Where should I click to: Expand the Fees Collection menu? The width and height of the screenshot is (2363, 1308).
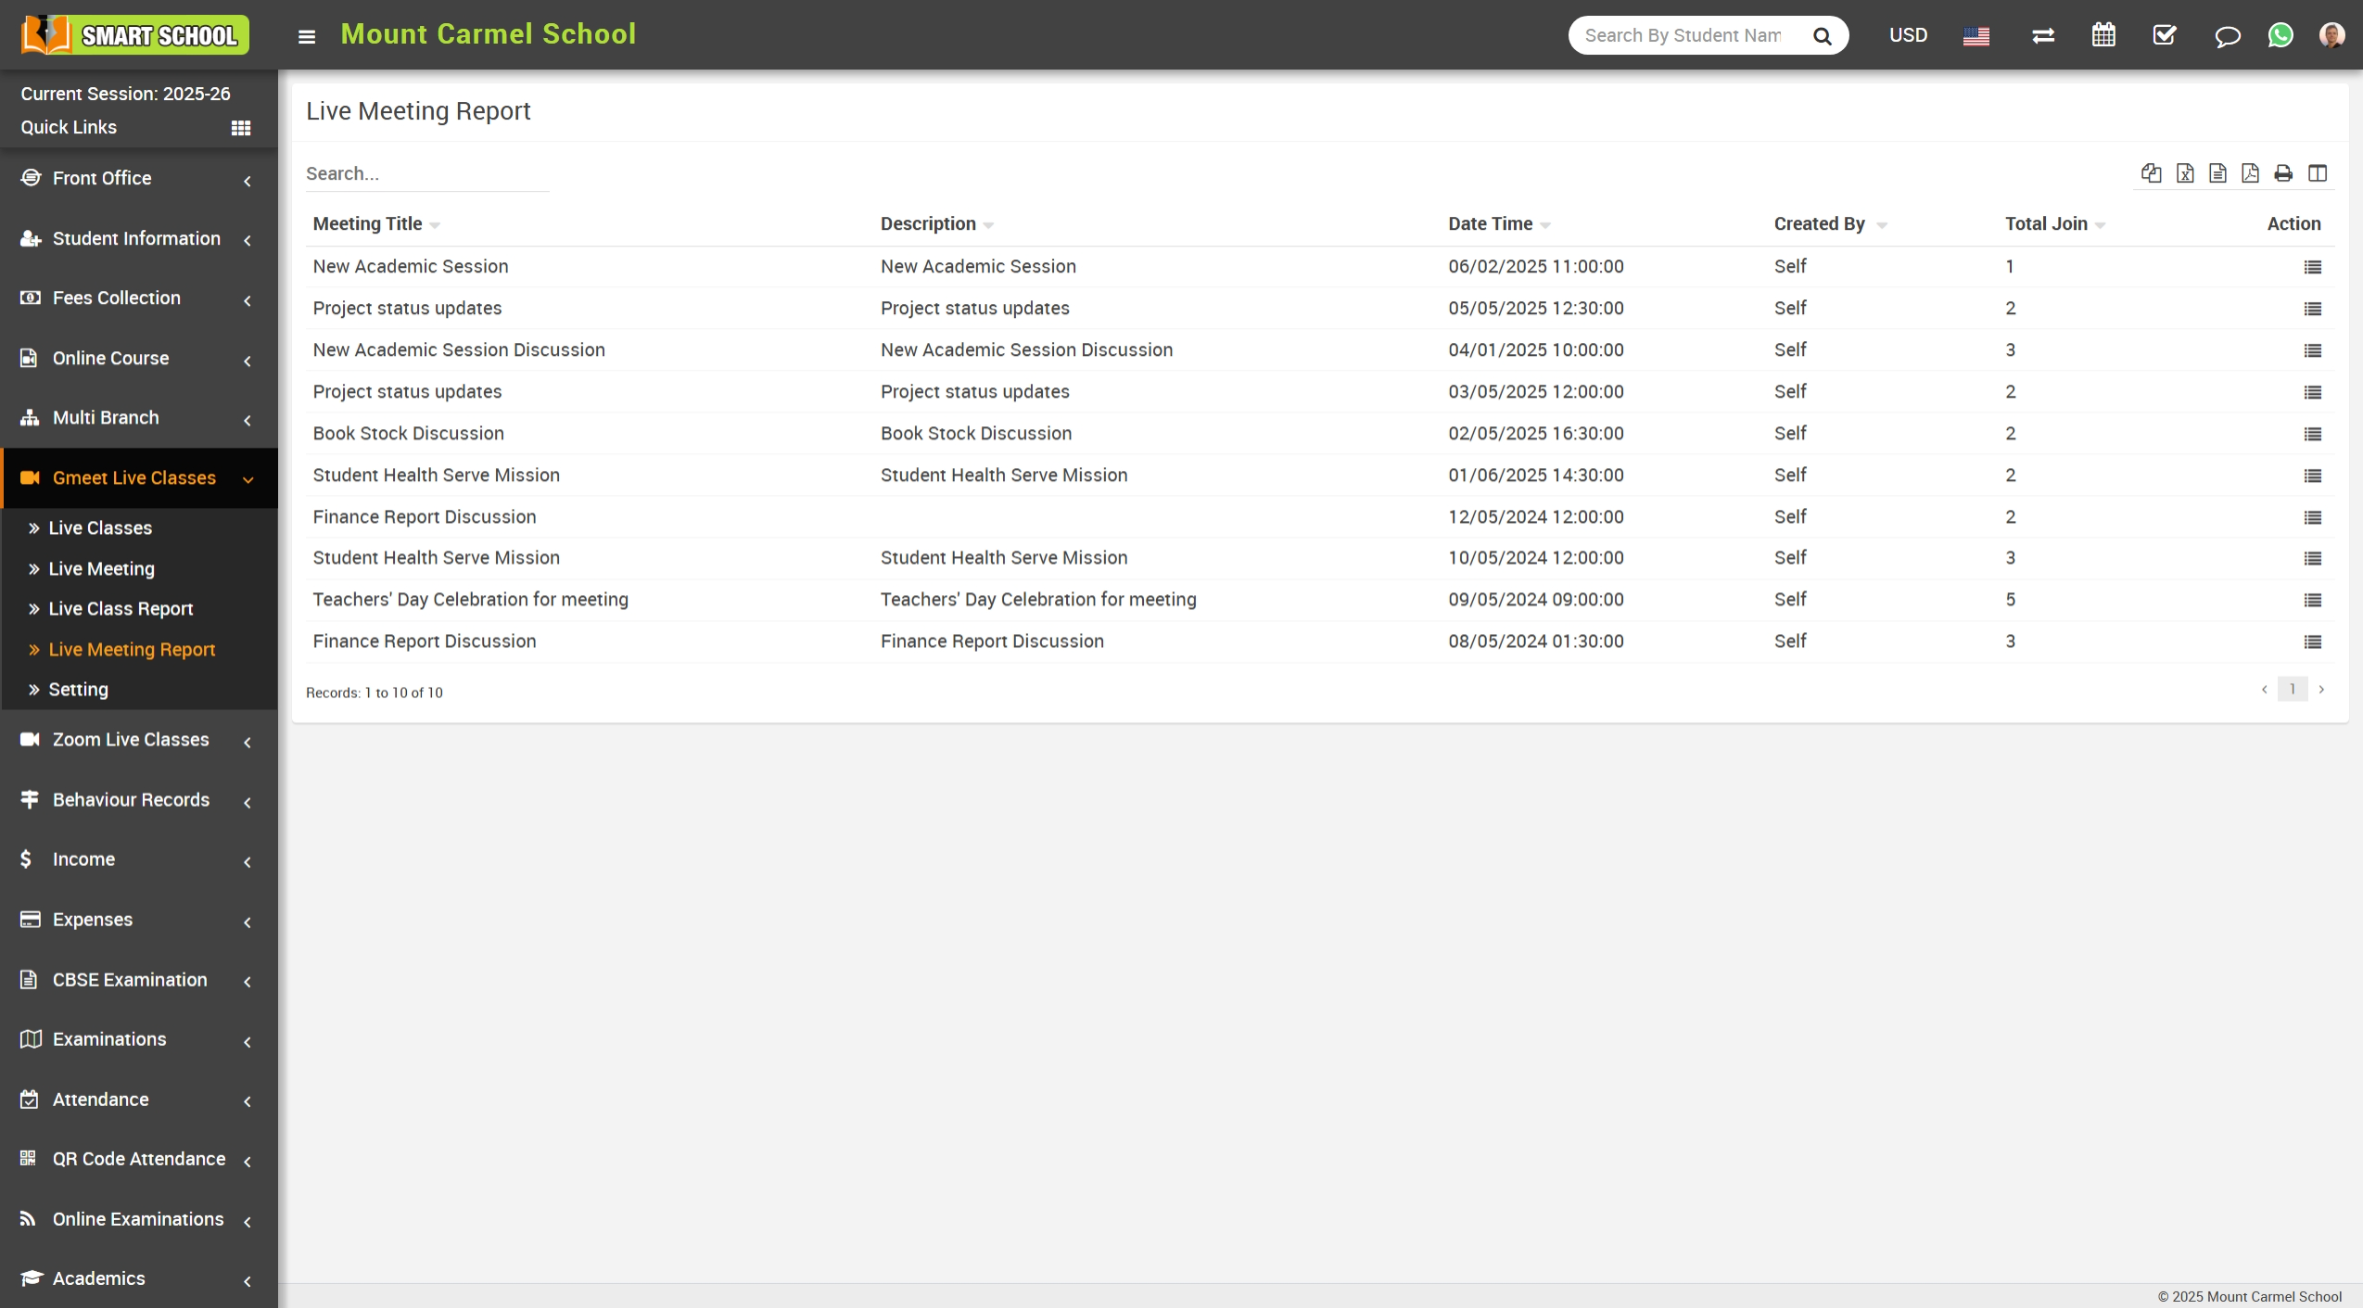(x=139, y=298)
